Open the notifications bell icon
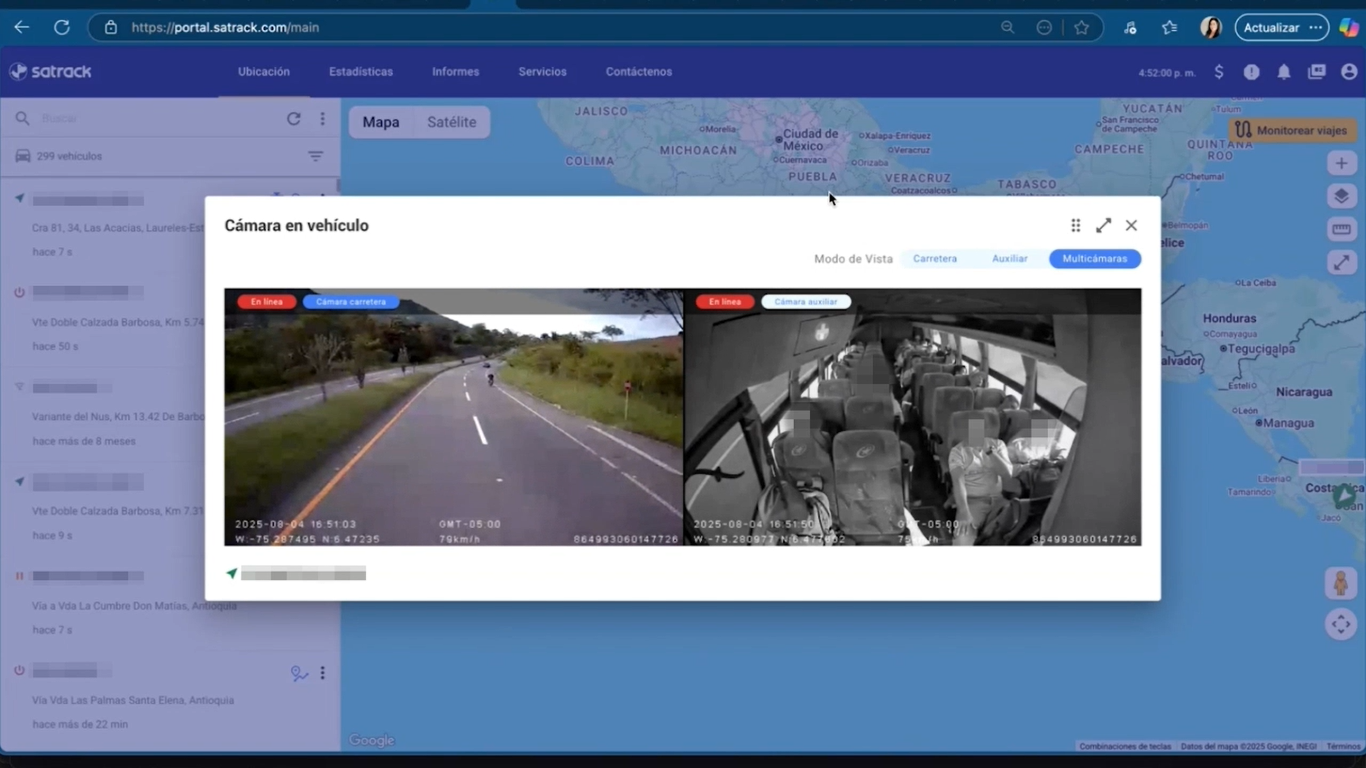The width and height of the screenshot is (1366, 768). pos(1284,72)
